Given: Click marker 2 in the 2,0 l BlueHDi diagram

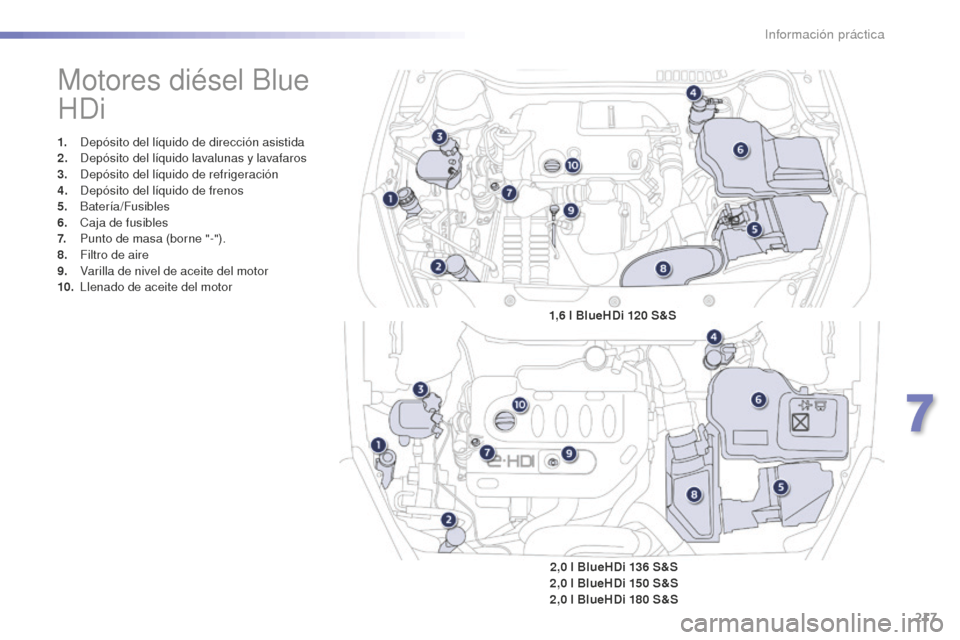Looking at the screenshot, I should [449, 520].
